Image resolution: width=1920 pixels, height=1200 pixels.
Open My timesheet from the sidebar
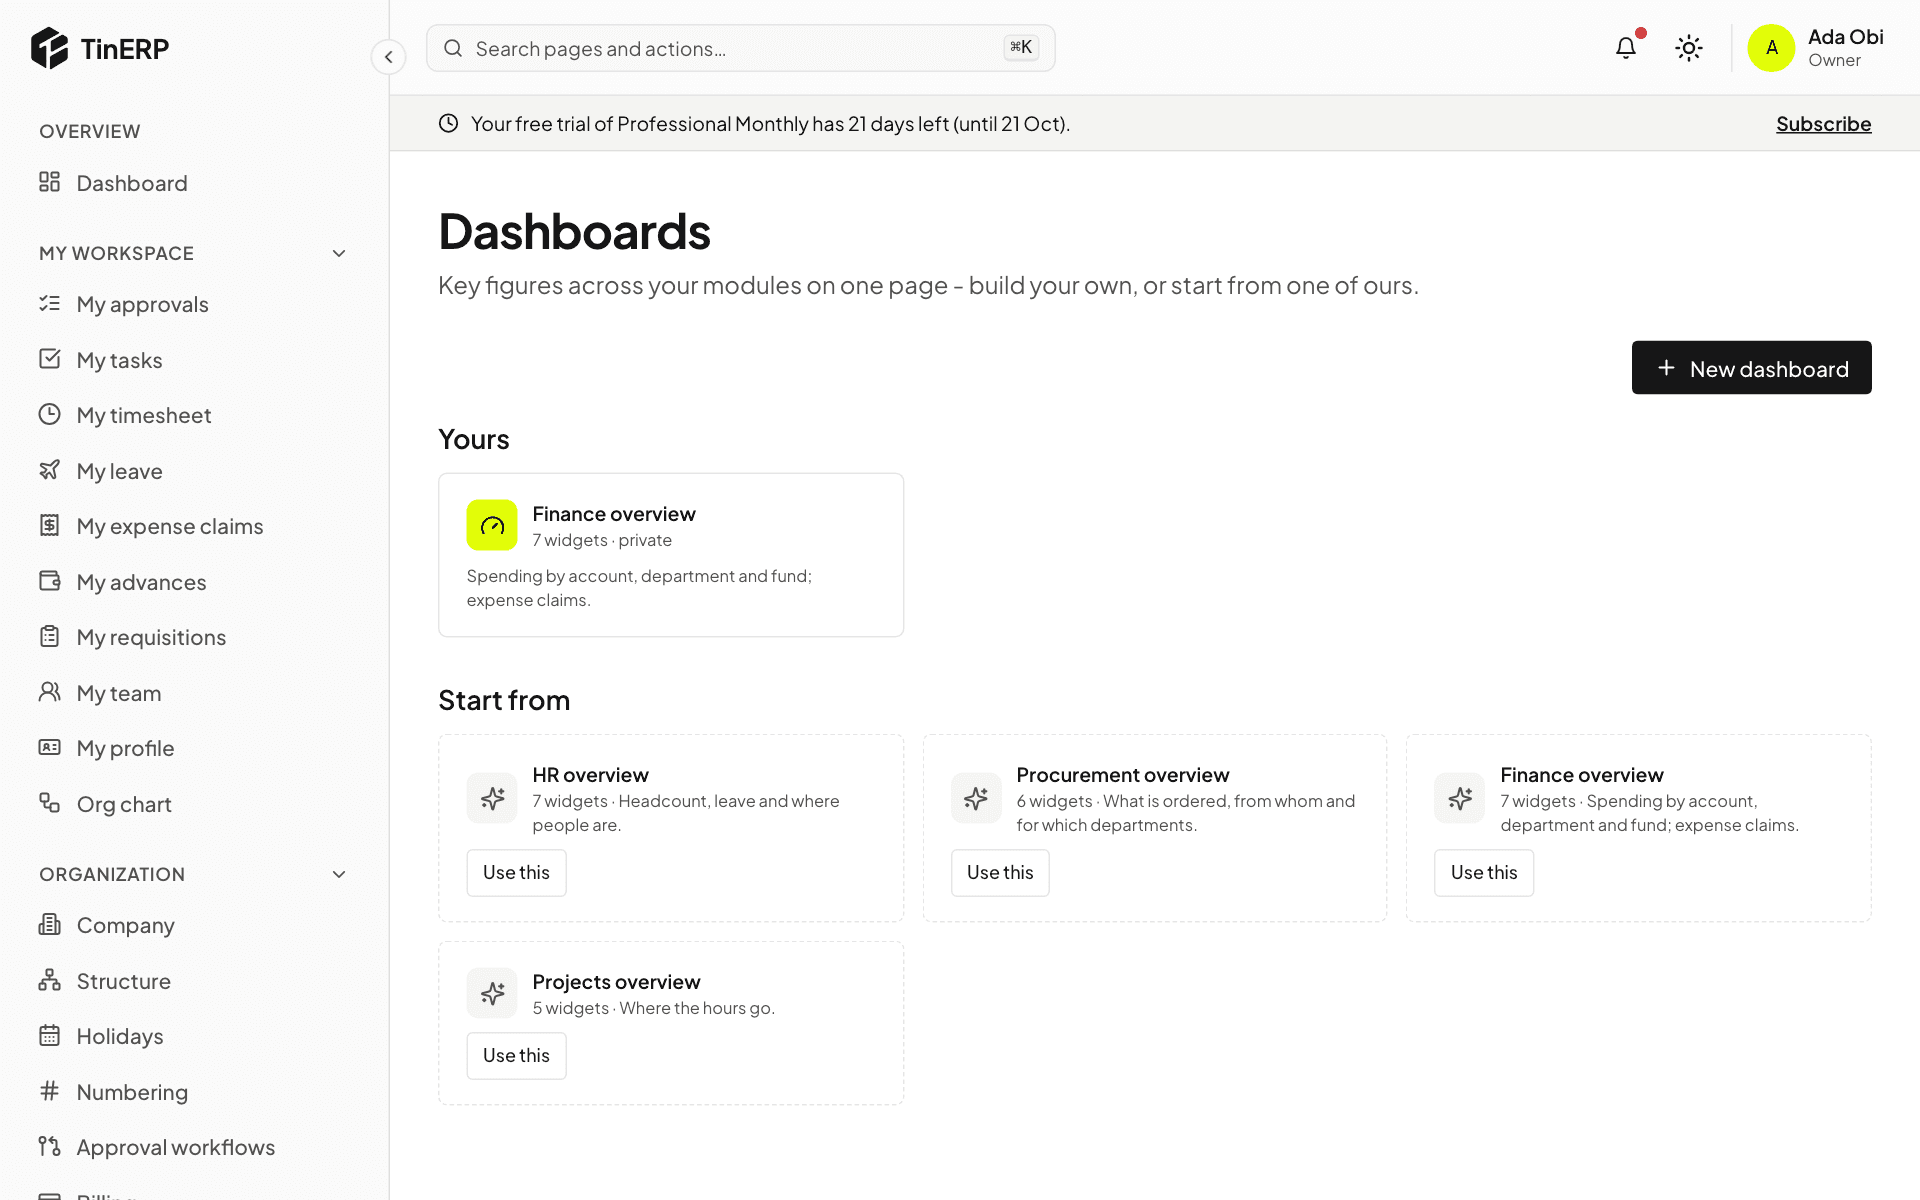pyautogui.click(x=194, y=415)
